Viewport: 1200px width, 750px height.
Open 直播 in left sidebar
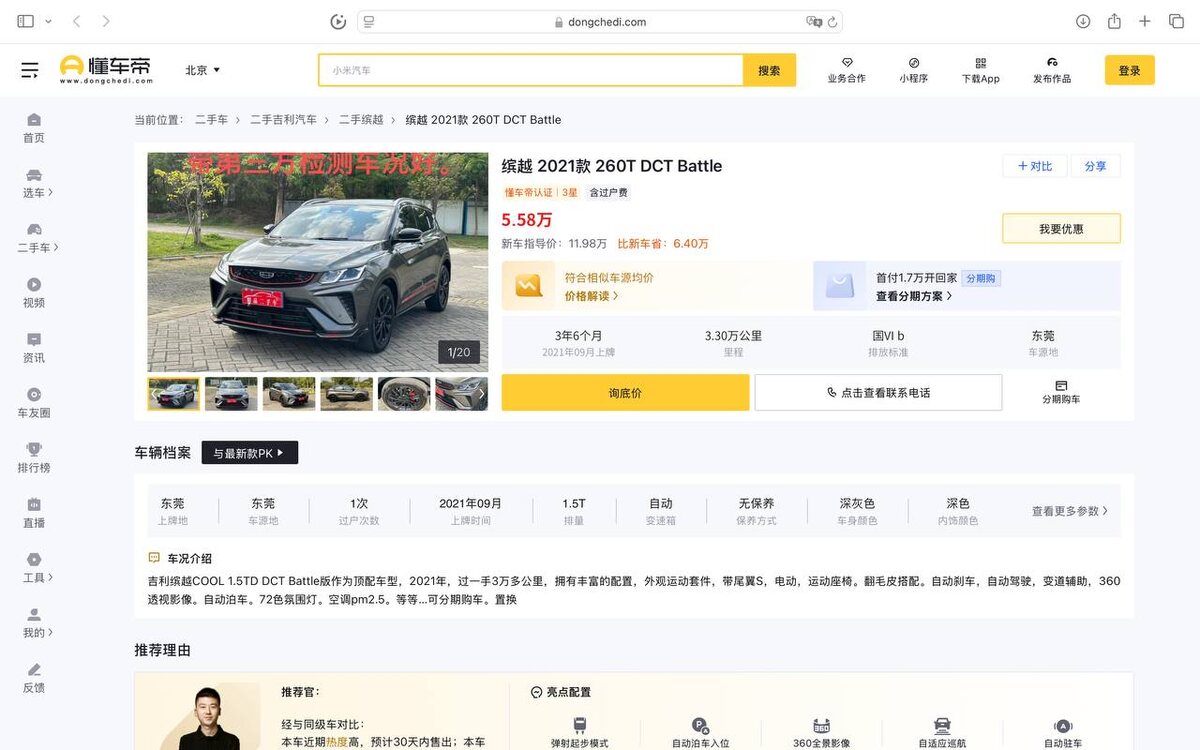coord(34,513)
